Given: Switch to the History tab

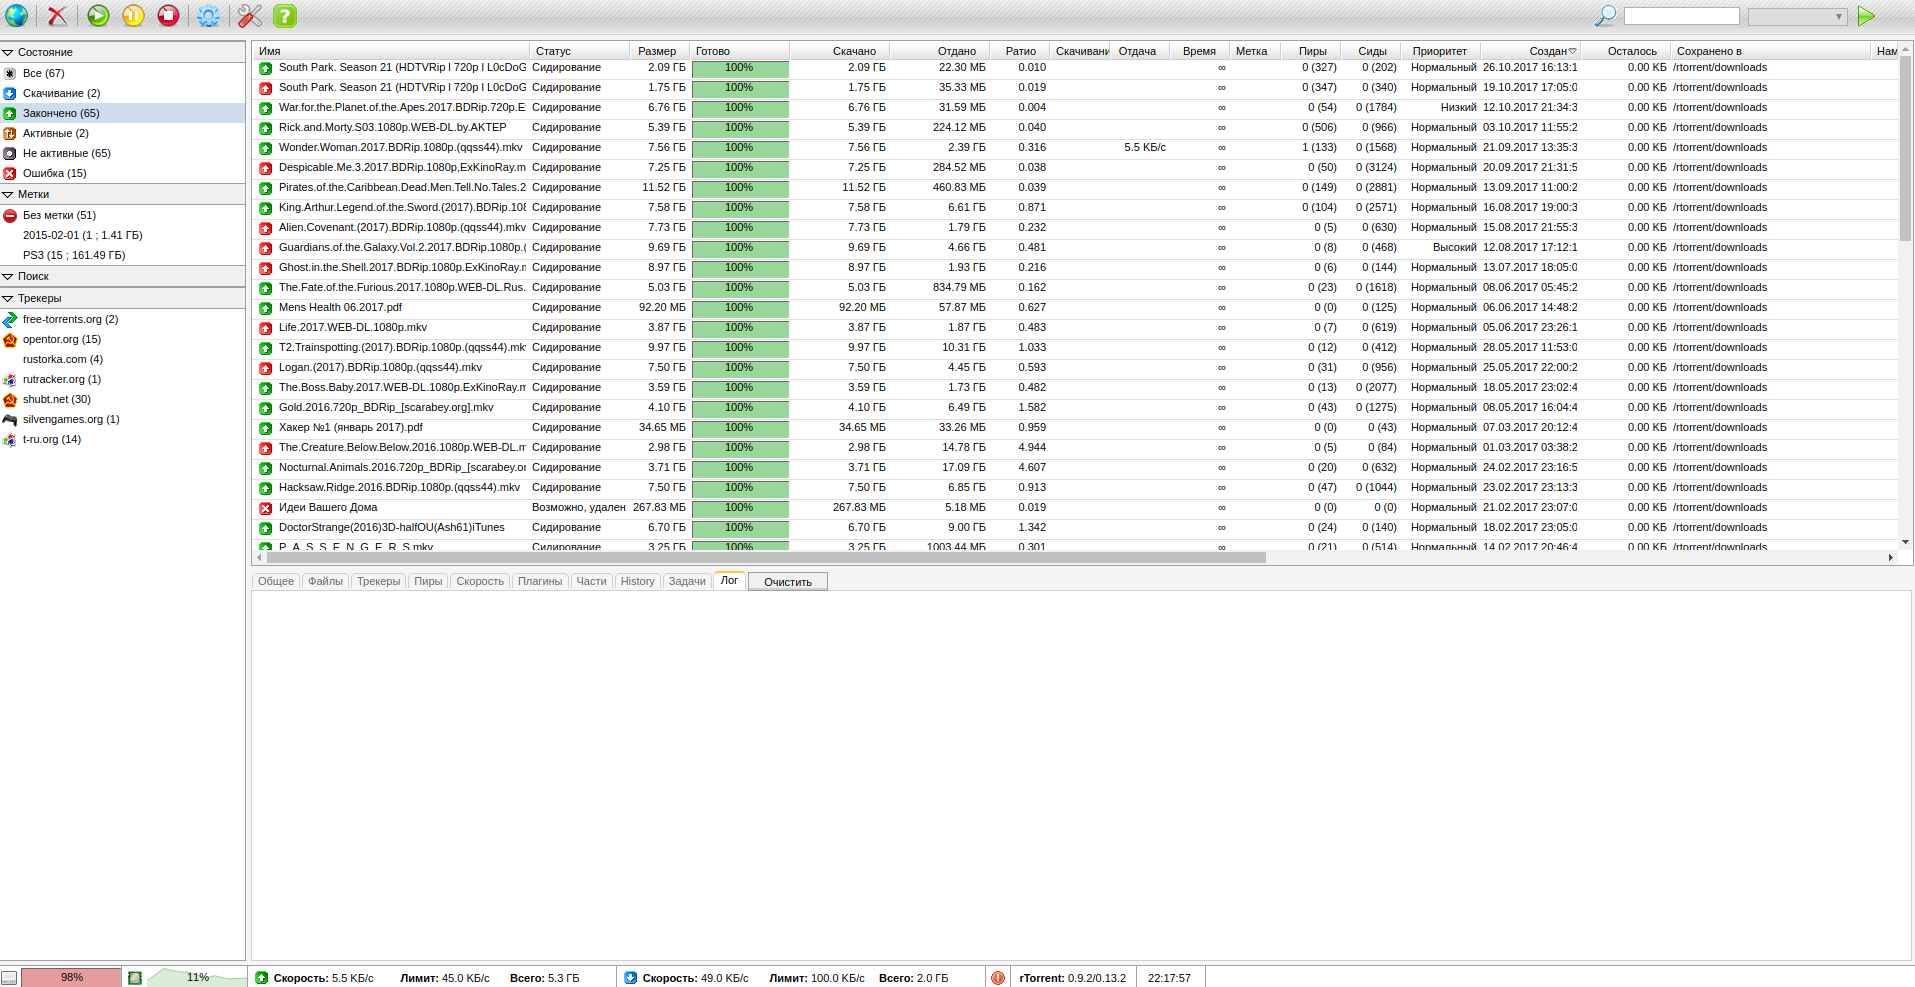Looking at the screenshot, I should coord(637,581).
